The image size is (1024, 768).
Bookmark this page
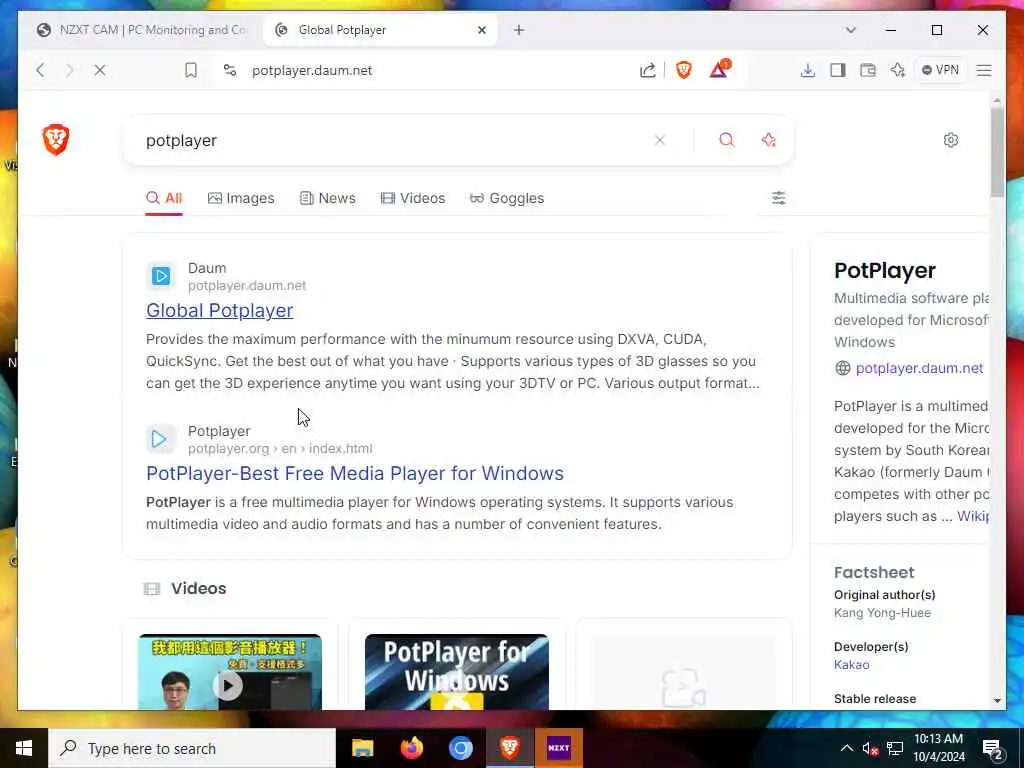pyautogui.click(x=191, y=70)
